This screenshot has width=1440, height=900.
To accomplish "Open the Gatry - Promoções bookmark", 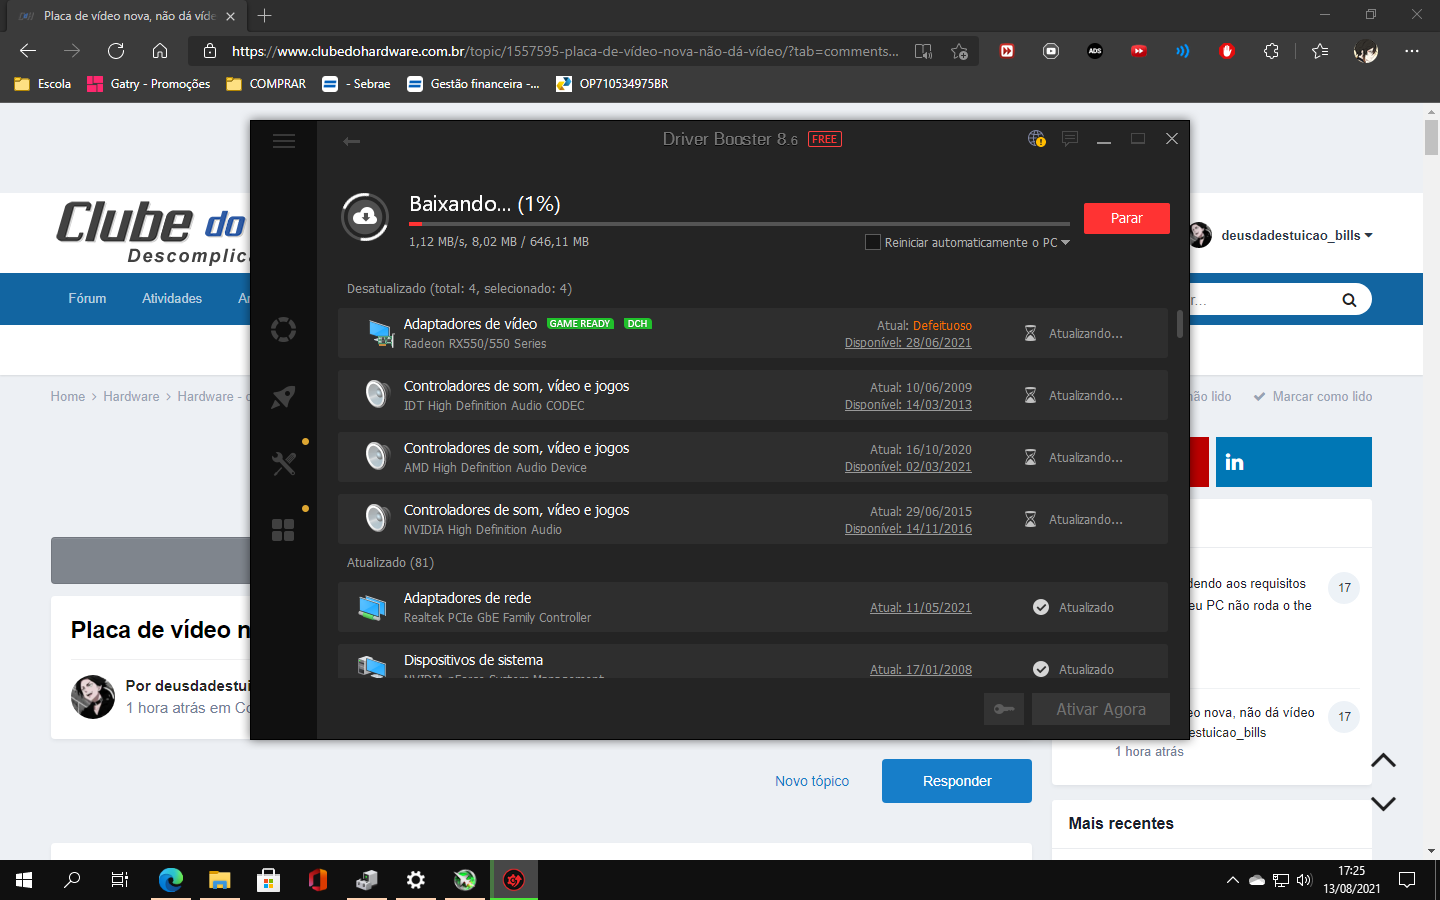I will point(149,84).
